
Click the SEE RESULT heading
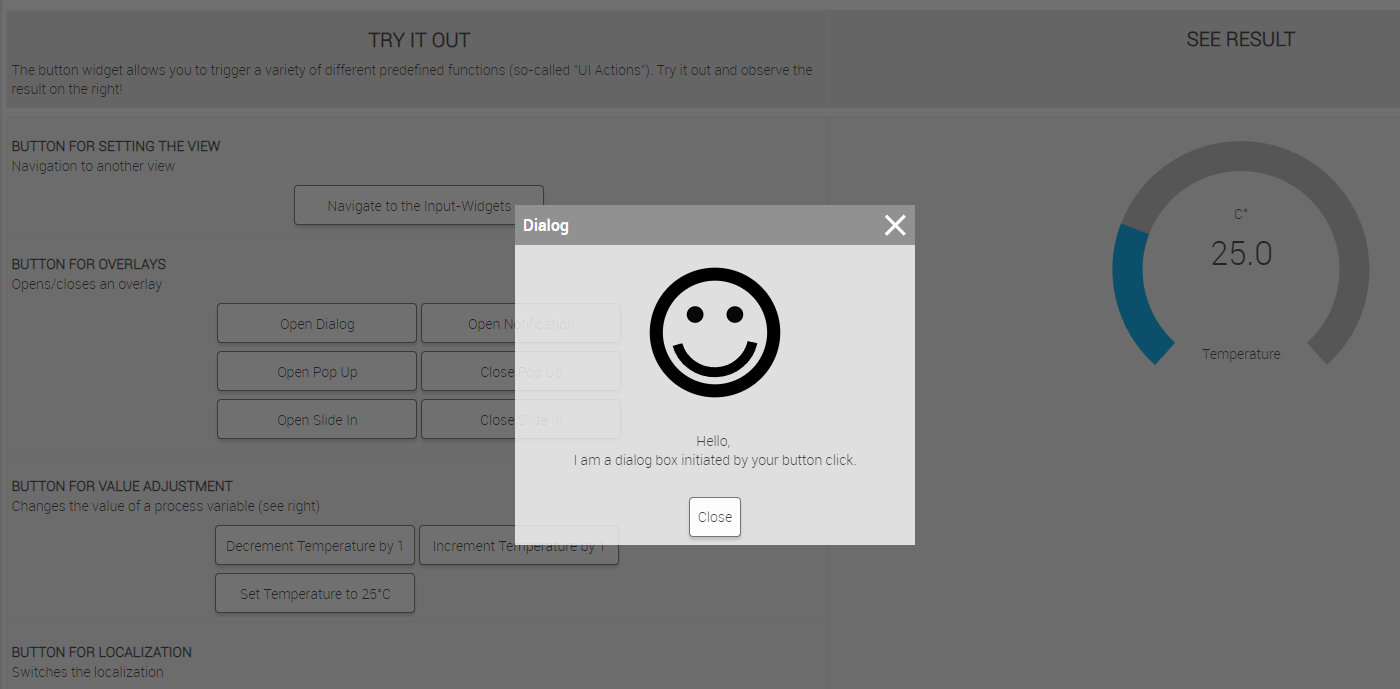[x=1241, y=40]
